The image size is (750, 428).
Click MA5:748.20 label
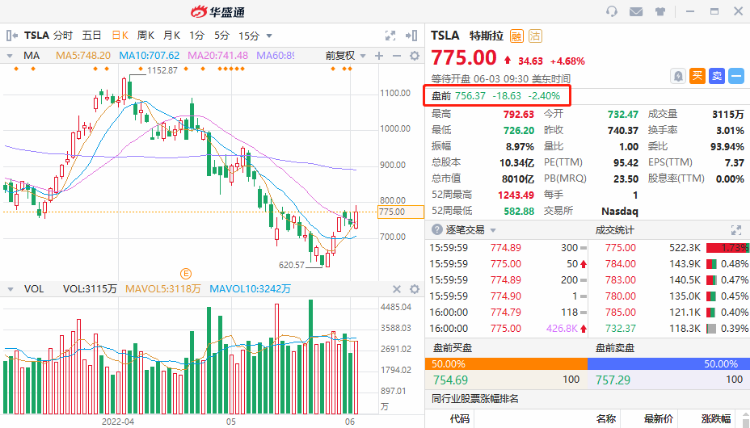tap(83, 56)
